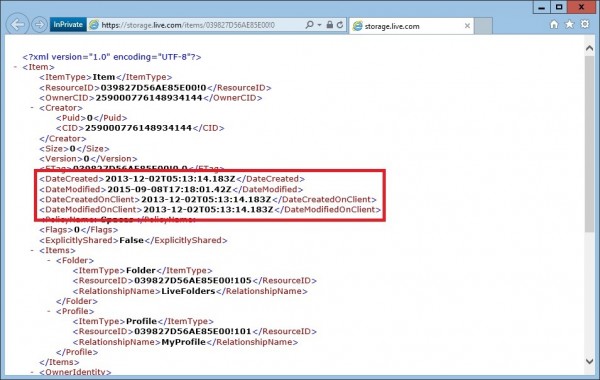This screenshot has height=380, width=600.
Task: Click the browser Forward arrow button
Action: point(39,25)
